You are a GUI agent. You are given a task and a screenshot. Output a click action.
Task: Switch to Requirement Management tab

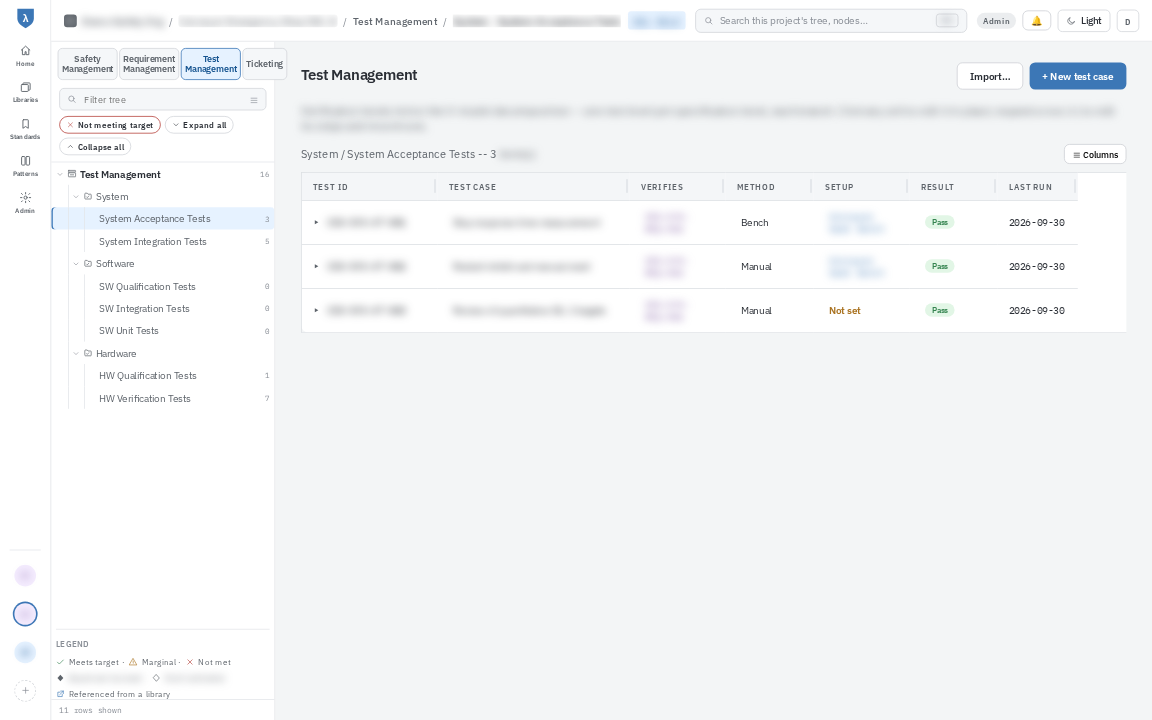[149, 64]
